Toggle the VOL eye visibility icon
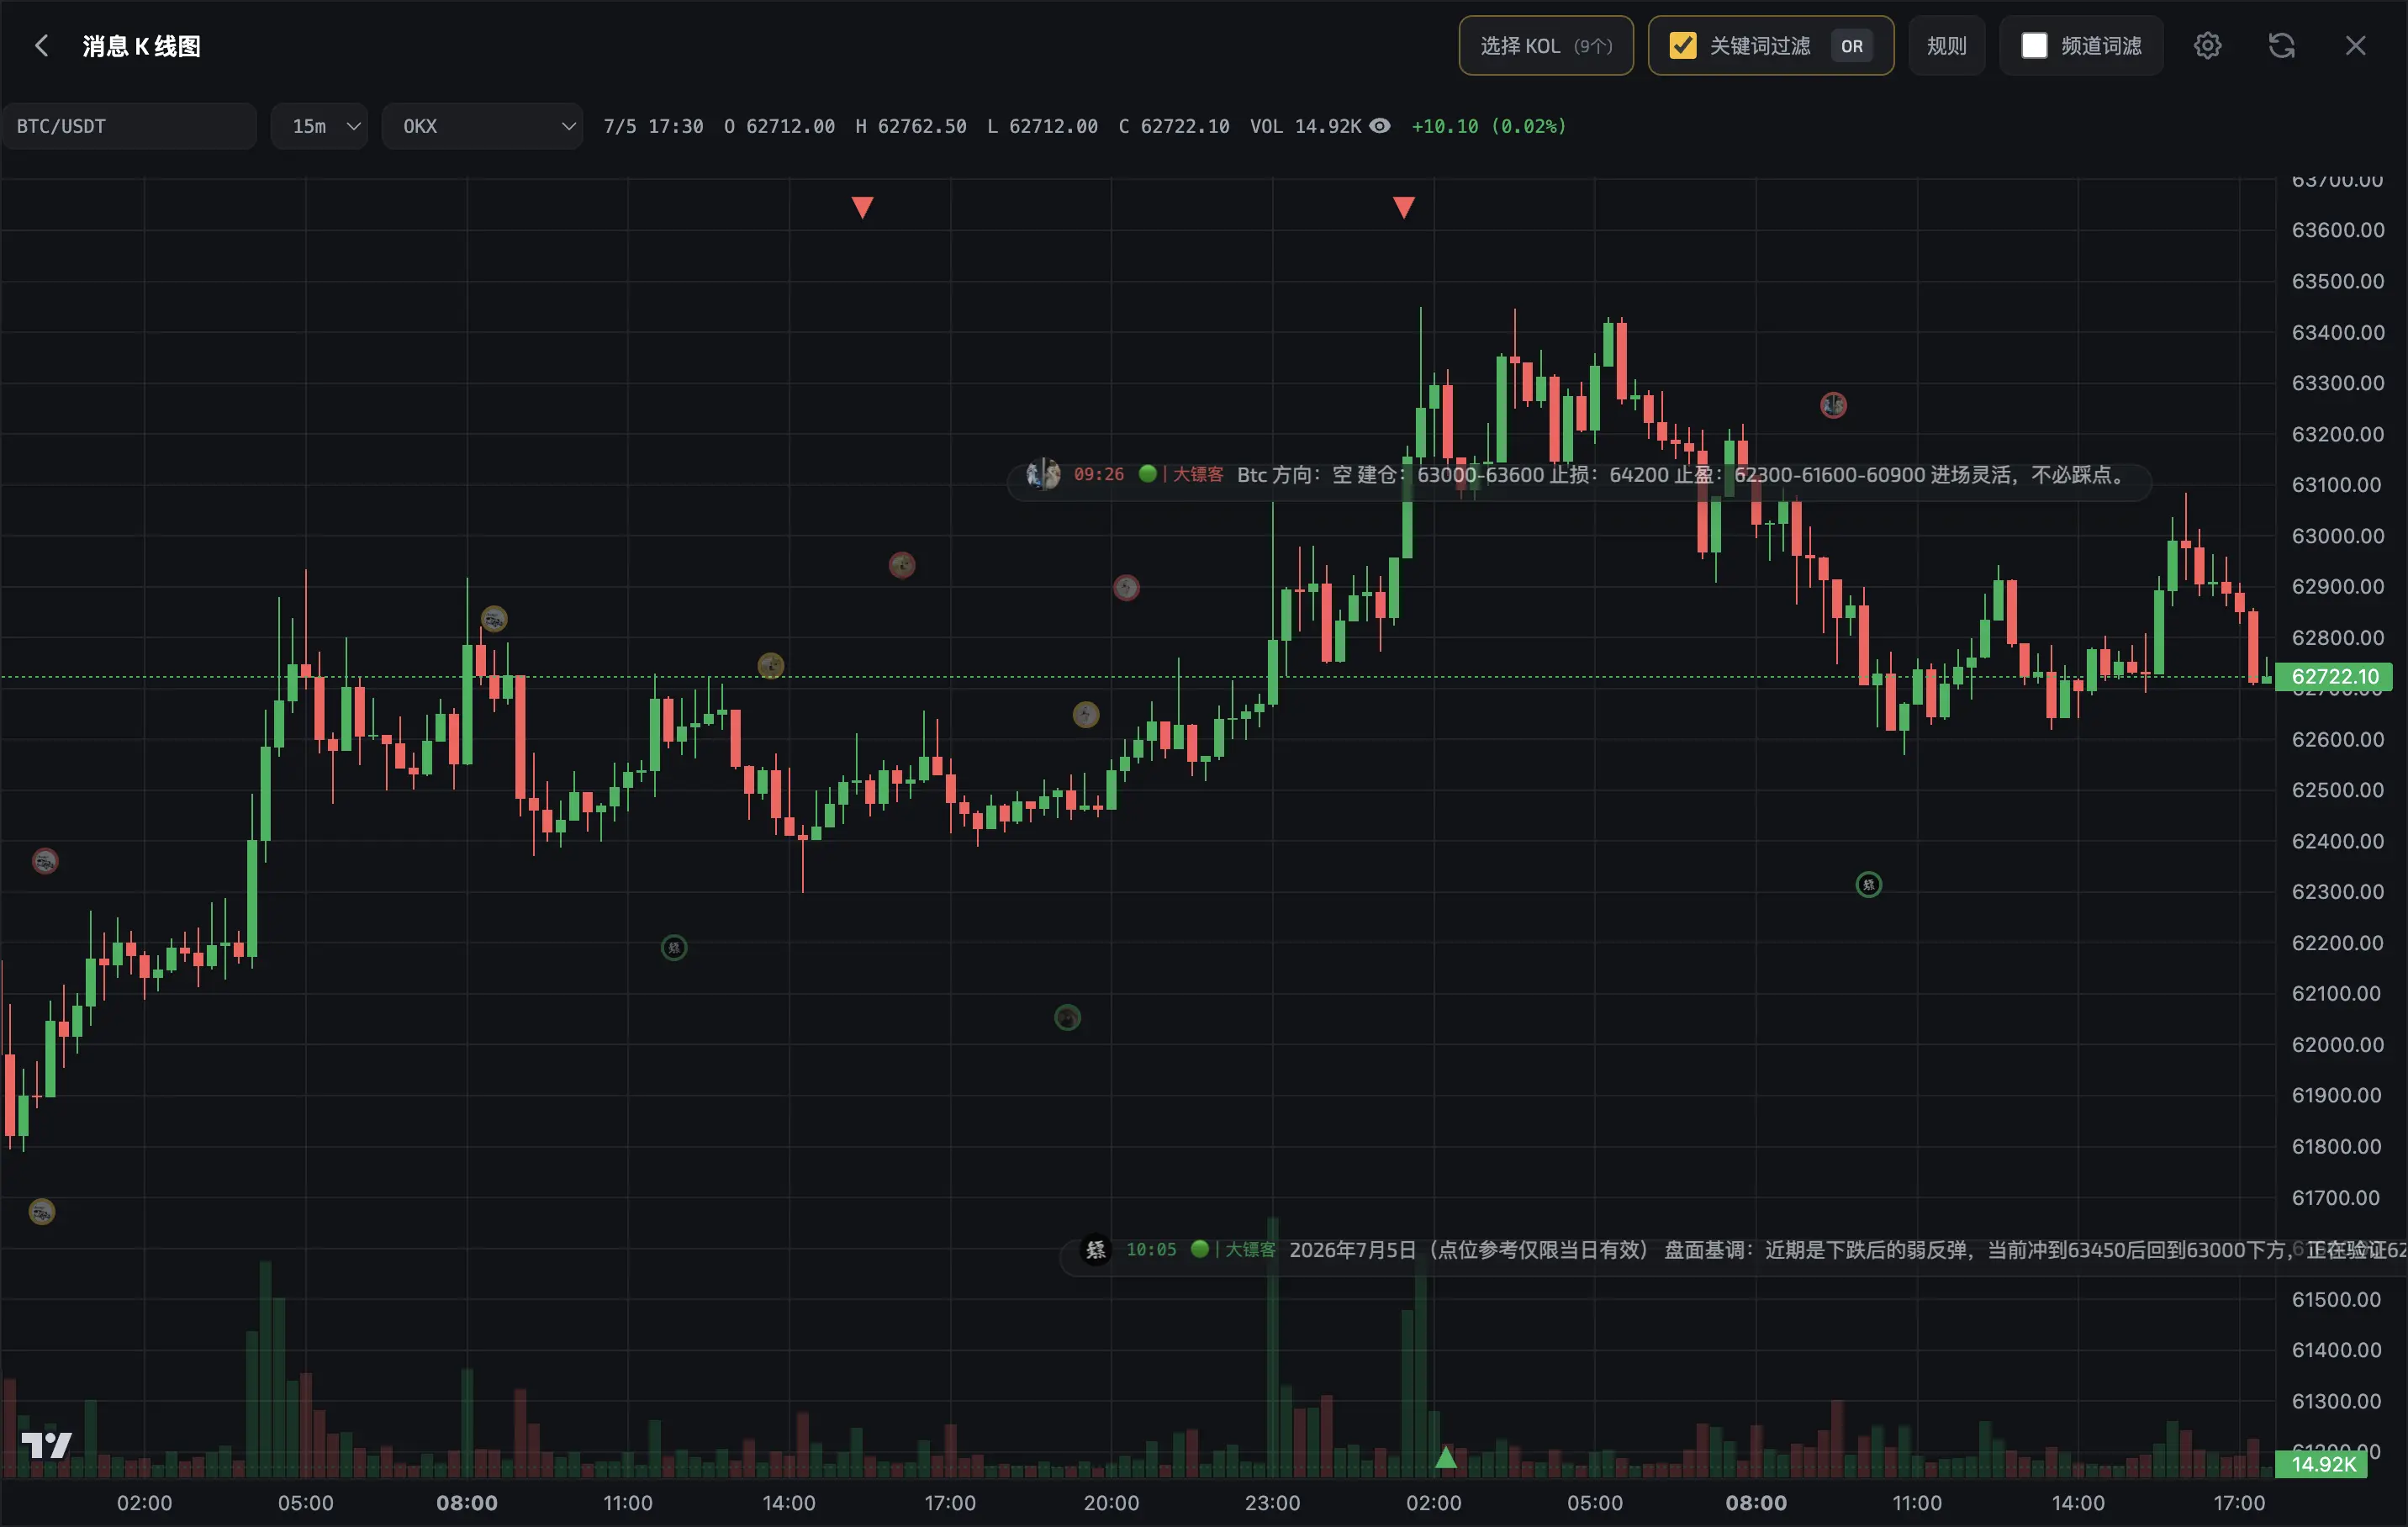Image resolution: width=2408 pixels, height=1527 pixels. click(x=1379, y=126)
